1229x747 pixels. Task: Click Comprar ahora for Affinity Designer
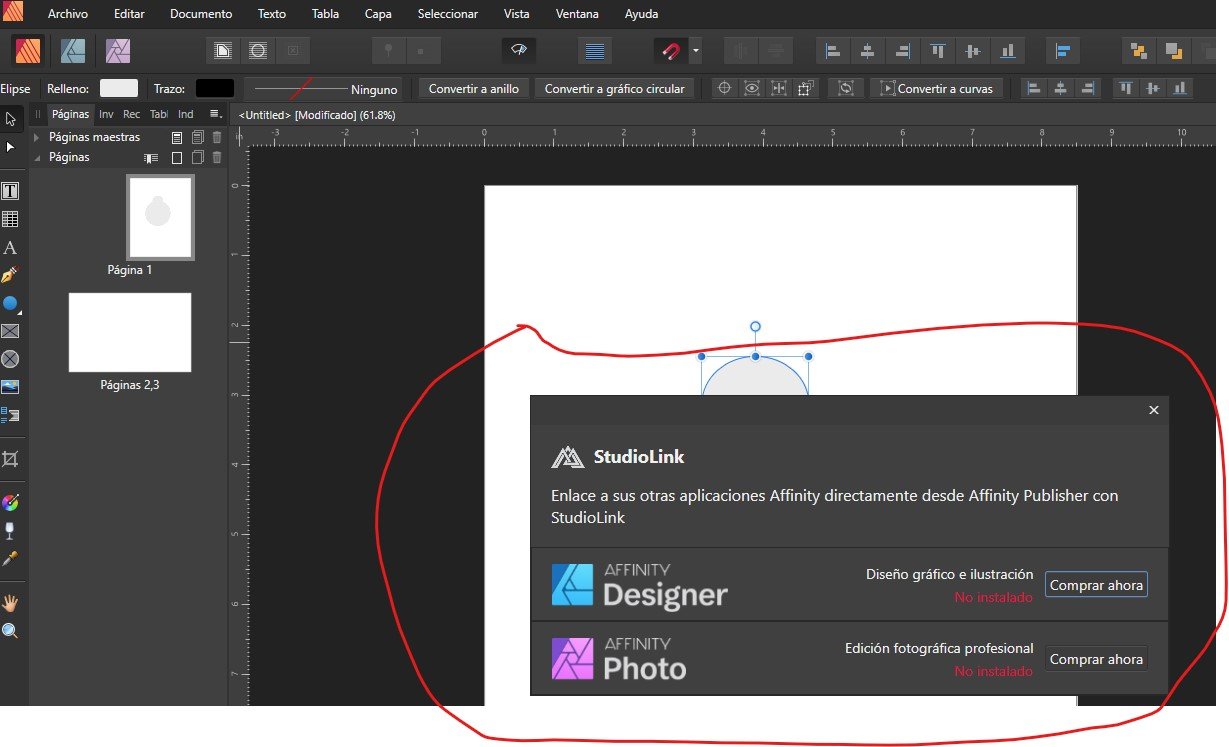tap(1096, 585)
